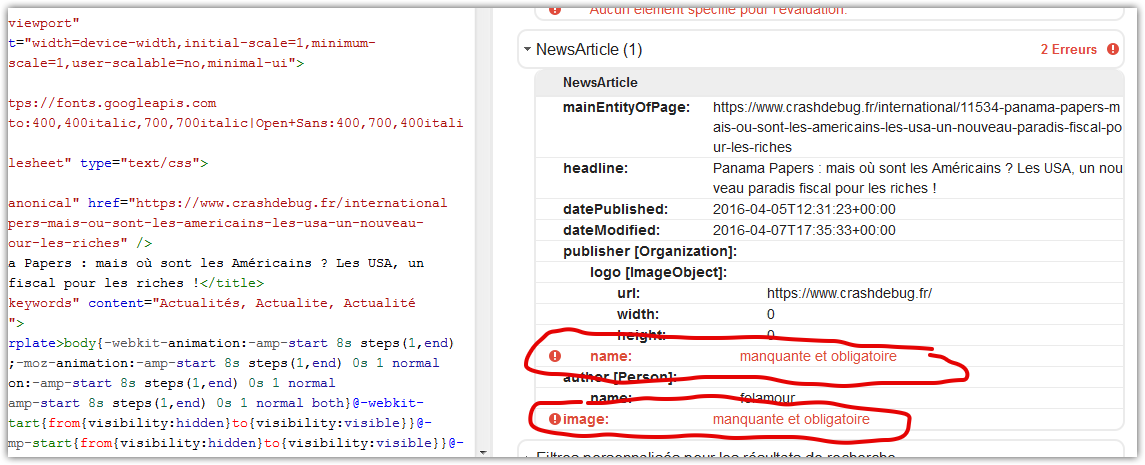Click the canonical href code line
Viewport: 1145px width, 465px height.
[x=228, y=203]
